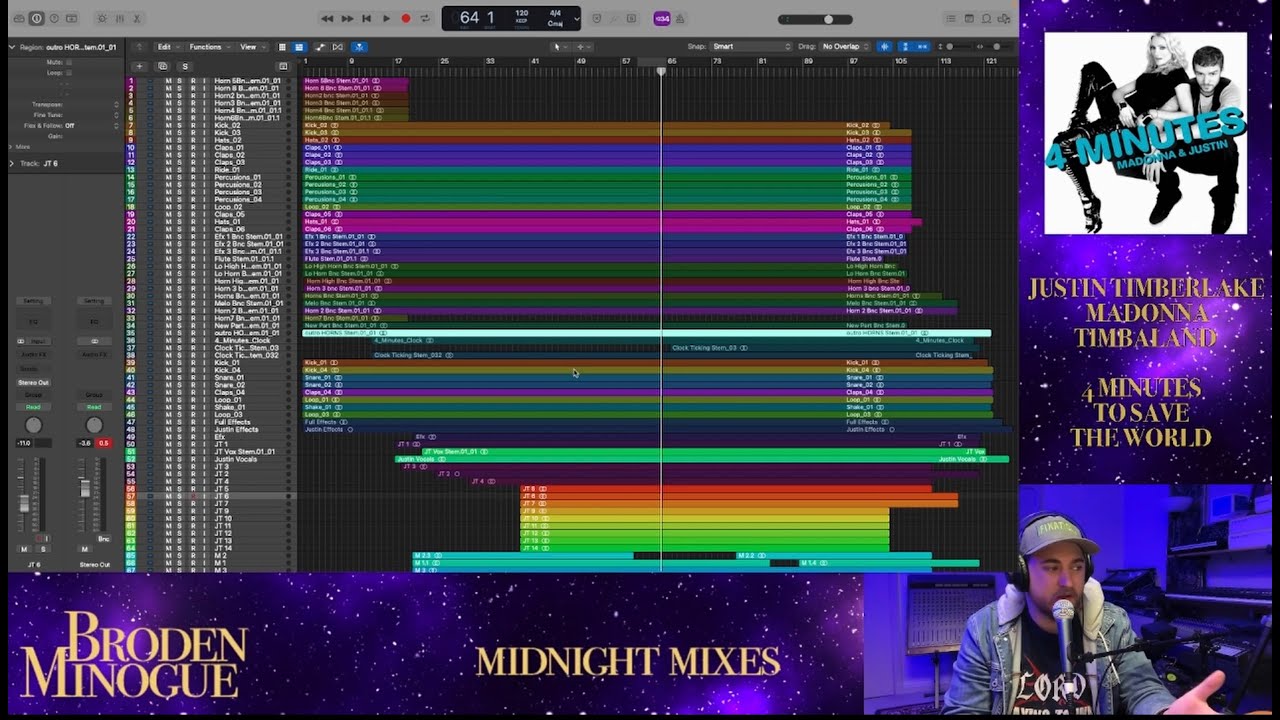The width and height of the screenshot is (1280, 720).
Task: Open Quick Help in the control bar
Action: pyautogui.click(x=52, y=18)
